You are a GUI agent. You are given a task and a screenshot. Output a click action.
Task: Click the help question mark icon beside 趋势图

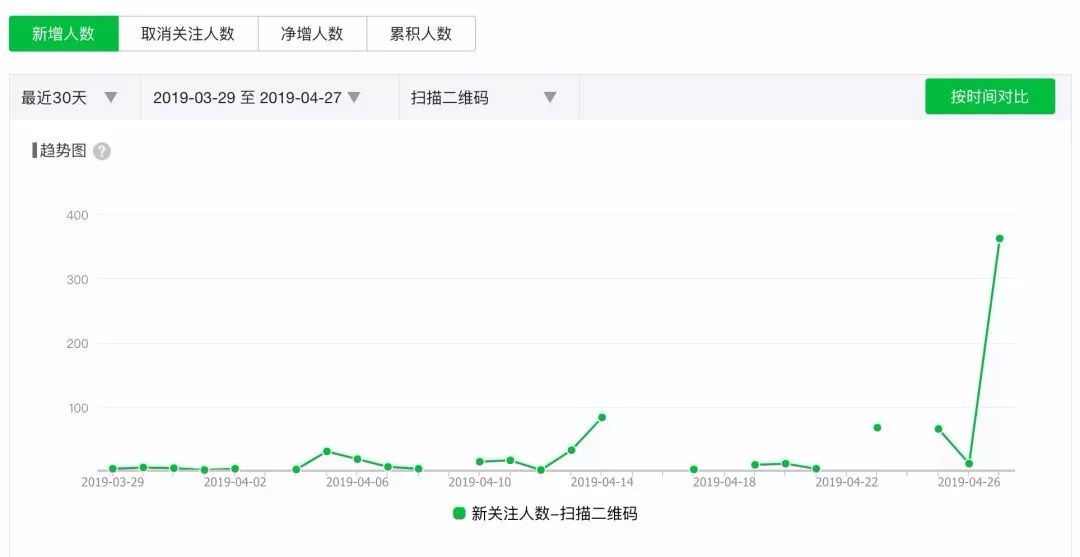pos(102,152)
